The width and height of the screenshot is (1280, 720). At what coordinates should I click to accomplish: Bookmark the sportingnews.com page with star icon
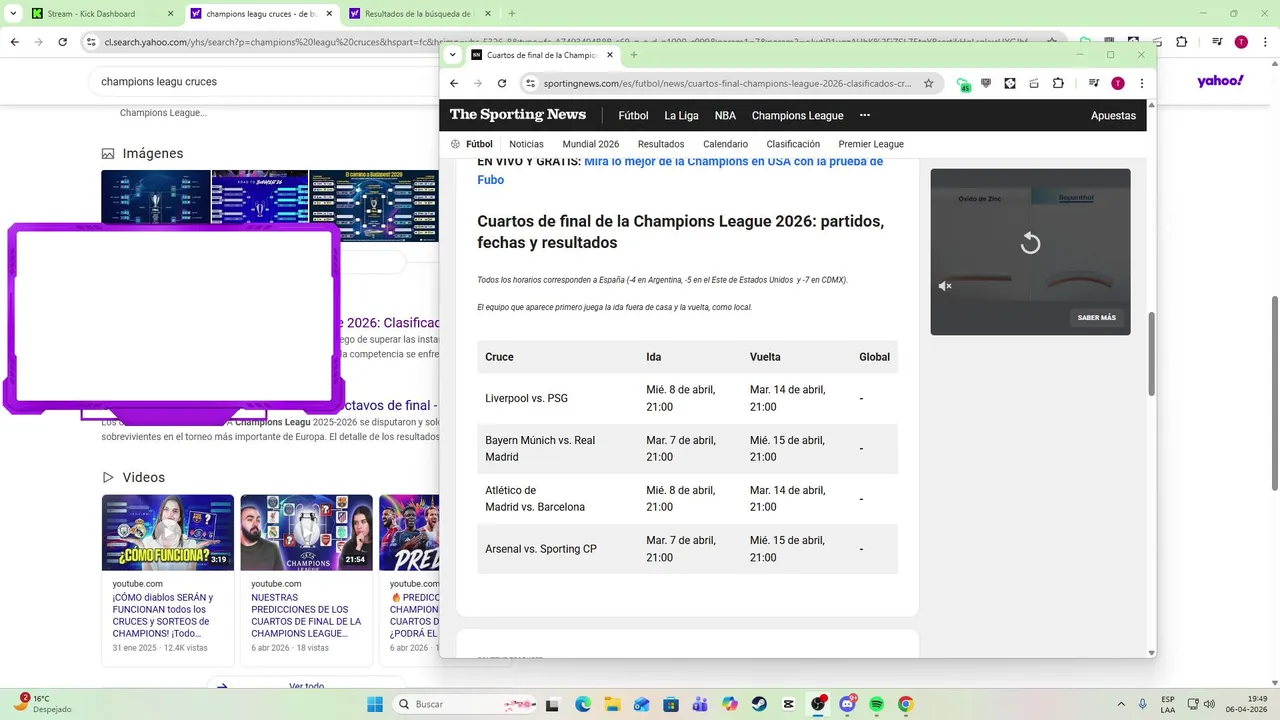click(x=928, y=84)
